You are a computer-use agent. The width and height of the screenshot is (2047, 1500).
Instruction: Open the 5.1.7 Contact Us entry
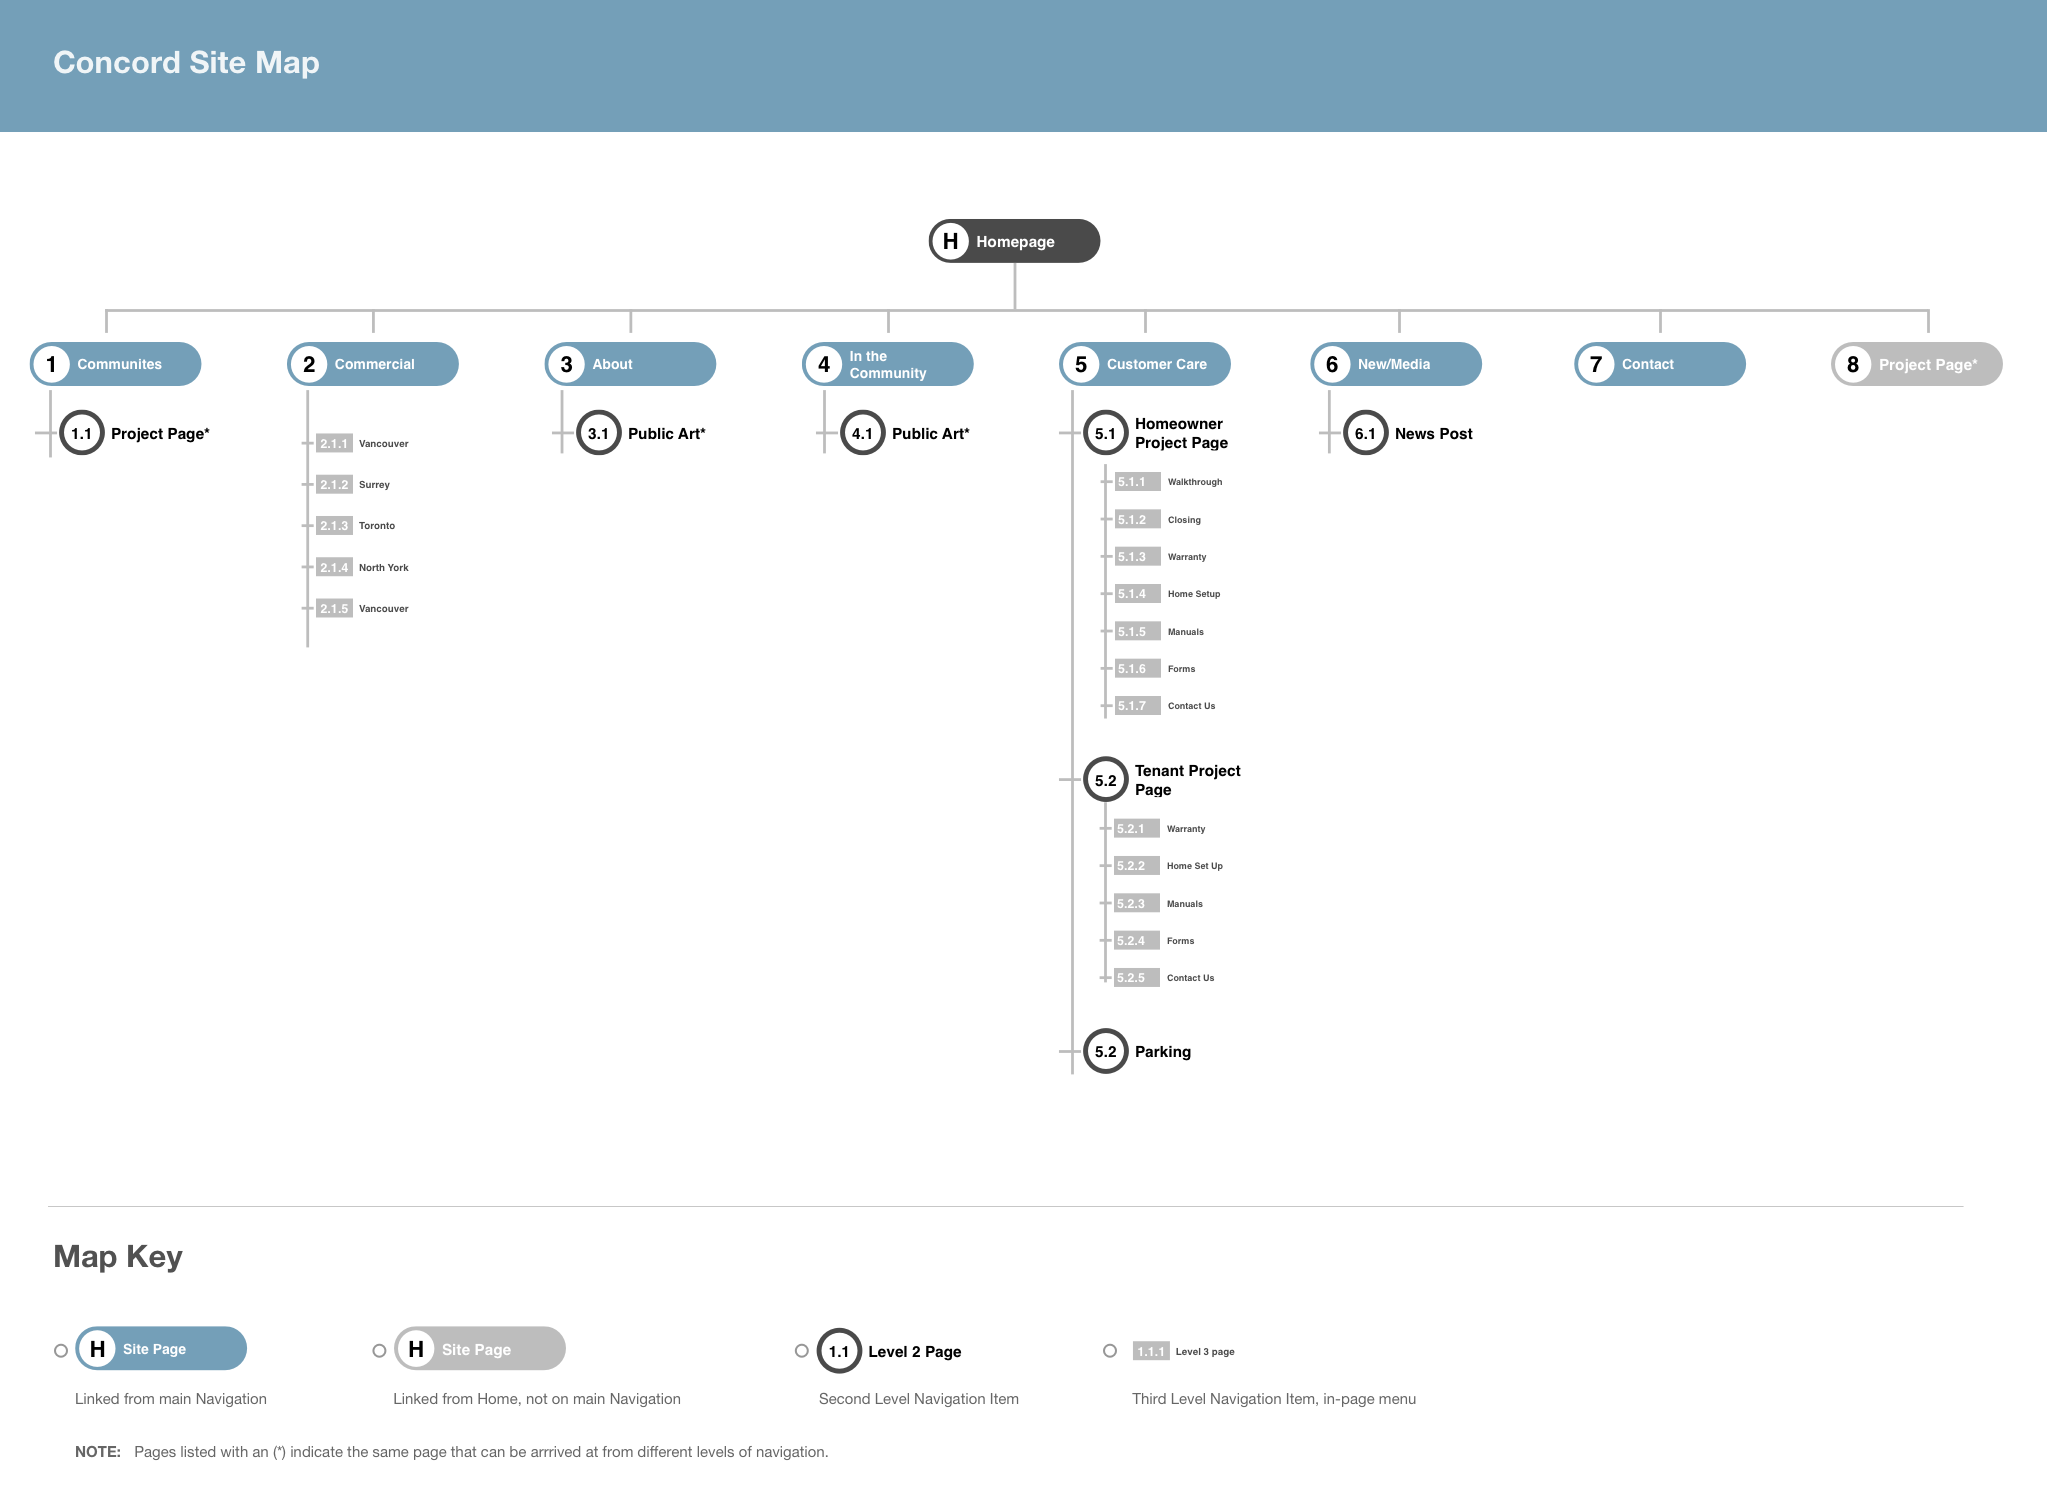pyautogui.click(x=1165, y=705)
